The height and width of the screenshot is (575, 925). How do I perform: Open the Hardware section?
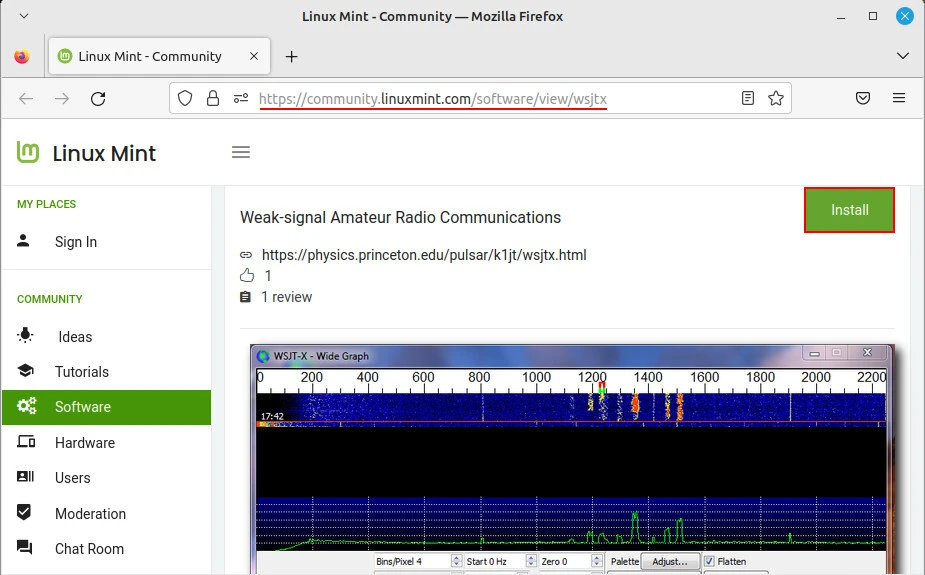[x=85, y=443]
